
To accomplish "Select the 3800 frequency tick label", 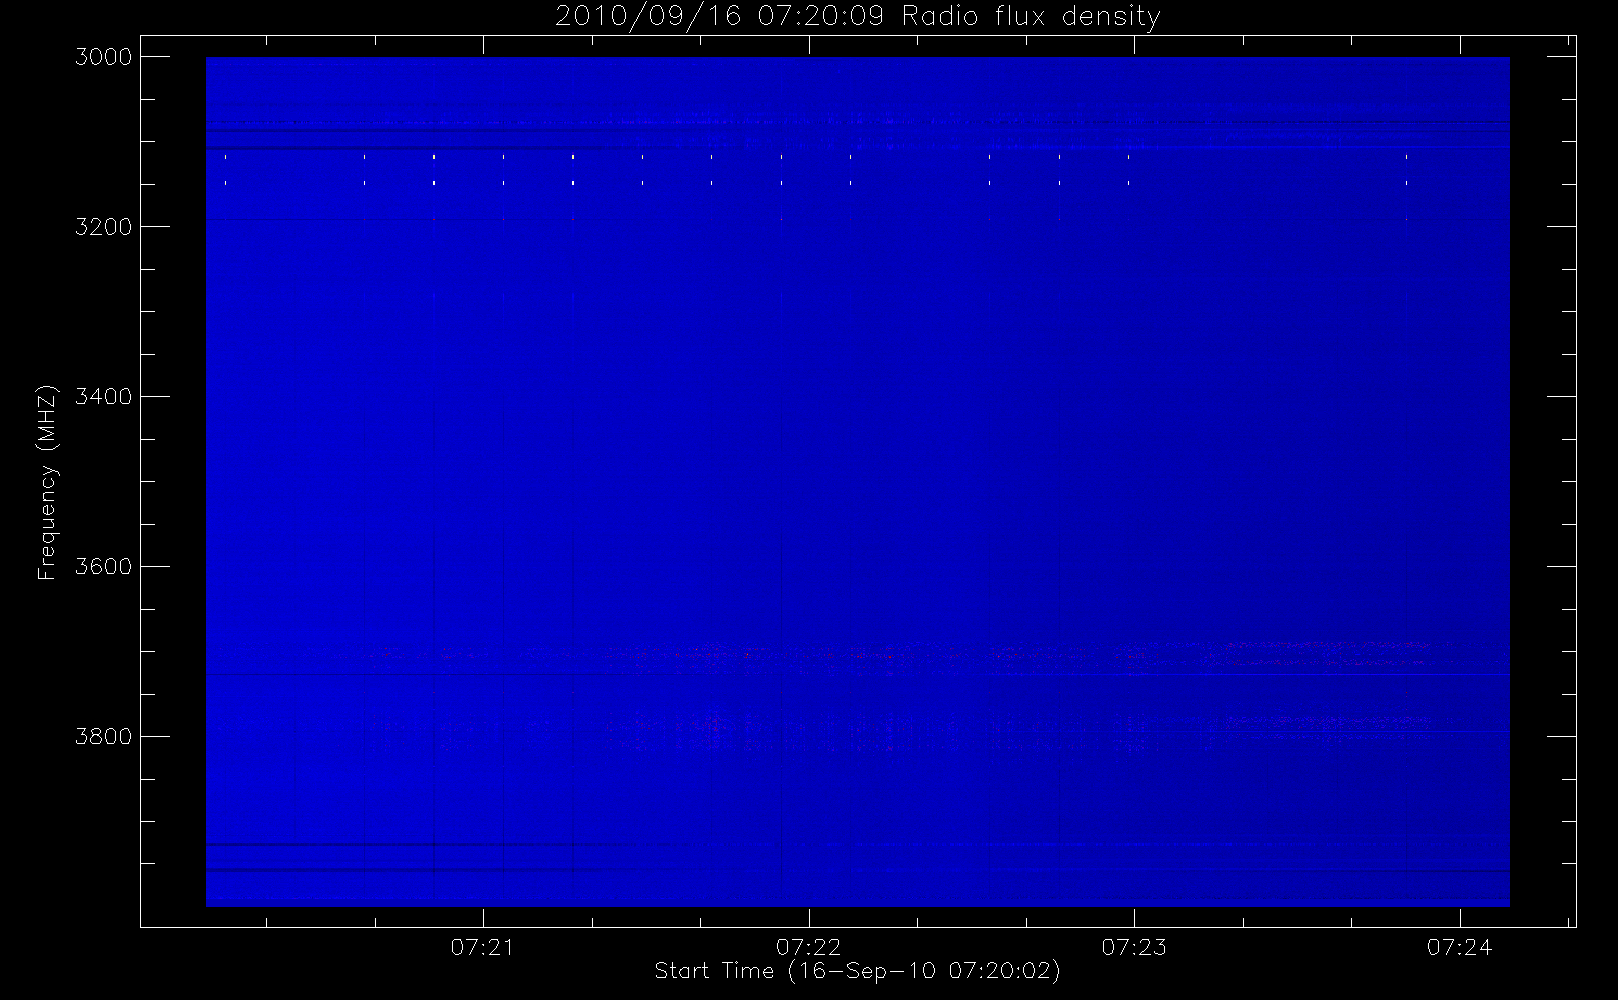I will coord(104,737).
